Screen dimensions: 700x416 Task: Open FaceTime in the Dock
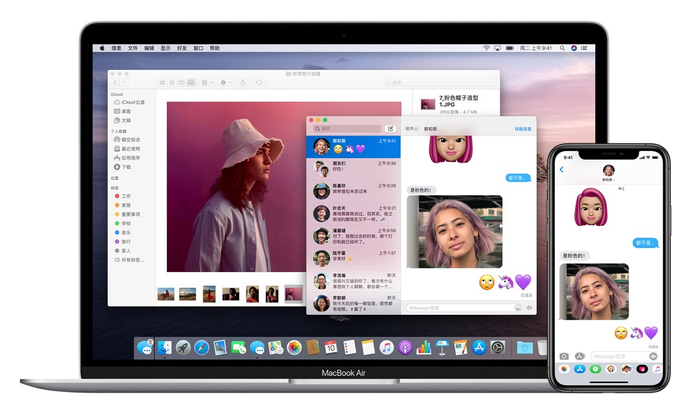click(x=238, y=347)
